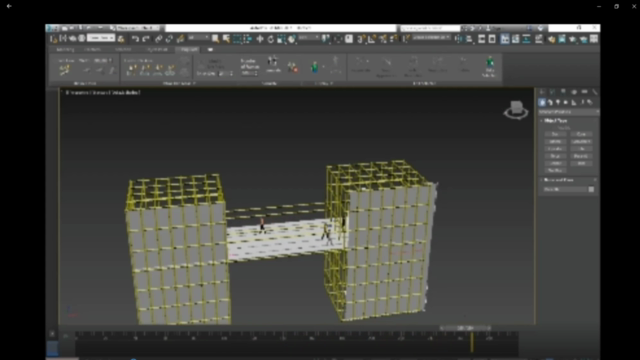Viewport: 640px width, 360px height.
Task: Choose the Unlink Selection tool
Action: coord(169,39)
